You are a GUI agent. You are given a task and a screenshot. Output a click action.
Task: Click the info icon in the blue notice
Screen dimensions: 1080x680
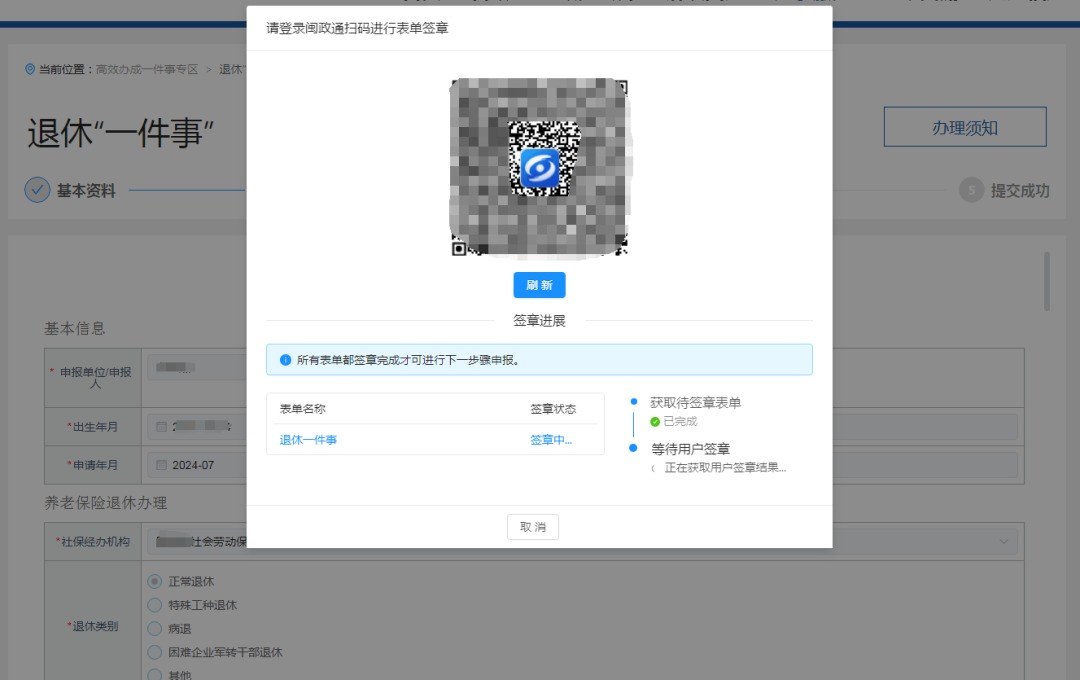click(285, 360)
